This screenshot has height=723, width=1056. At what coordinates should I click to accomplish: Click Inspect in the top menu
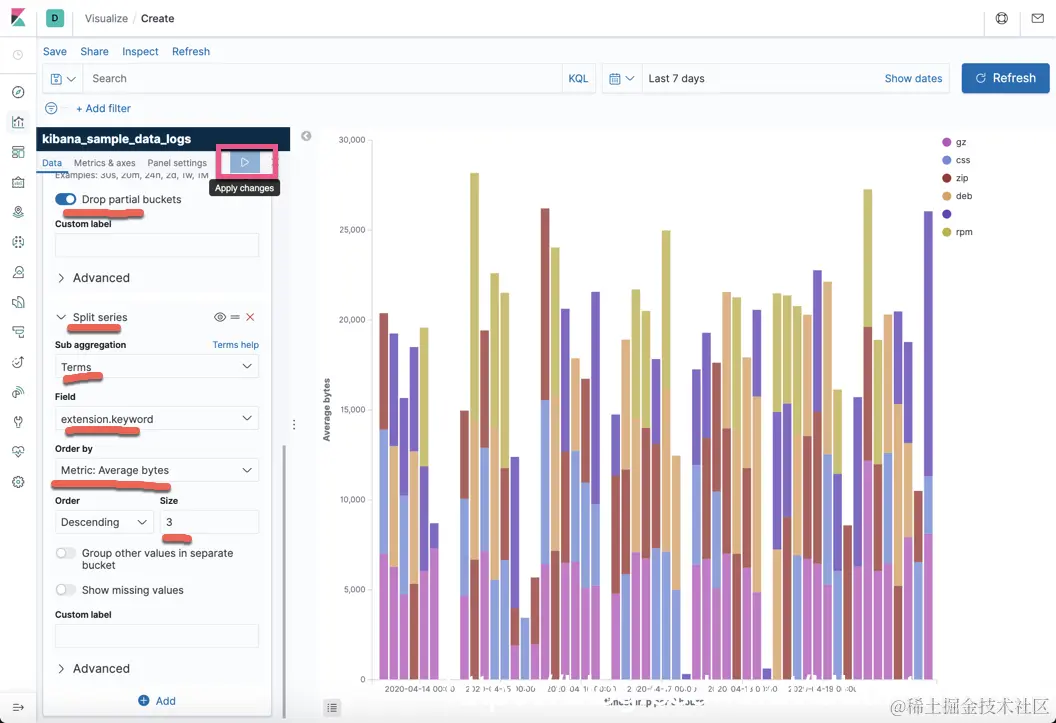click(x=140, y=51)
